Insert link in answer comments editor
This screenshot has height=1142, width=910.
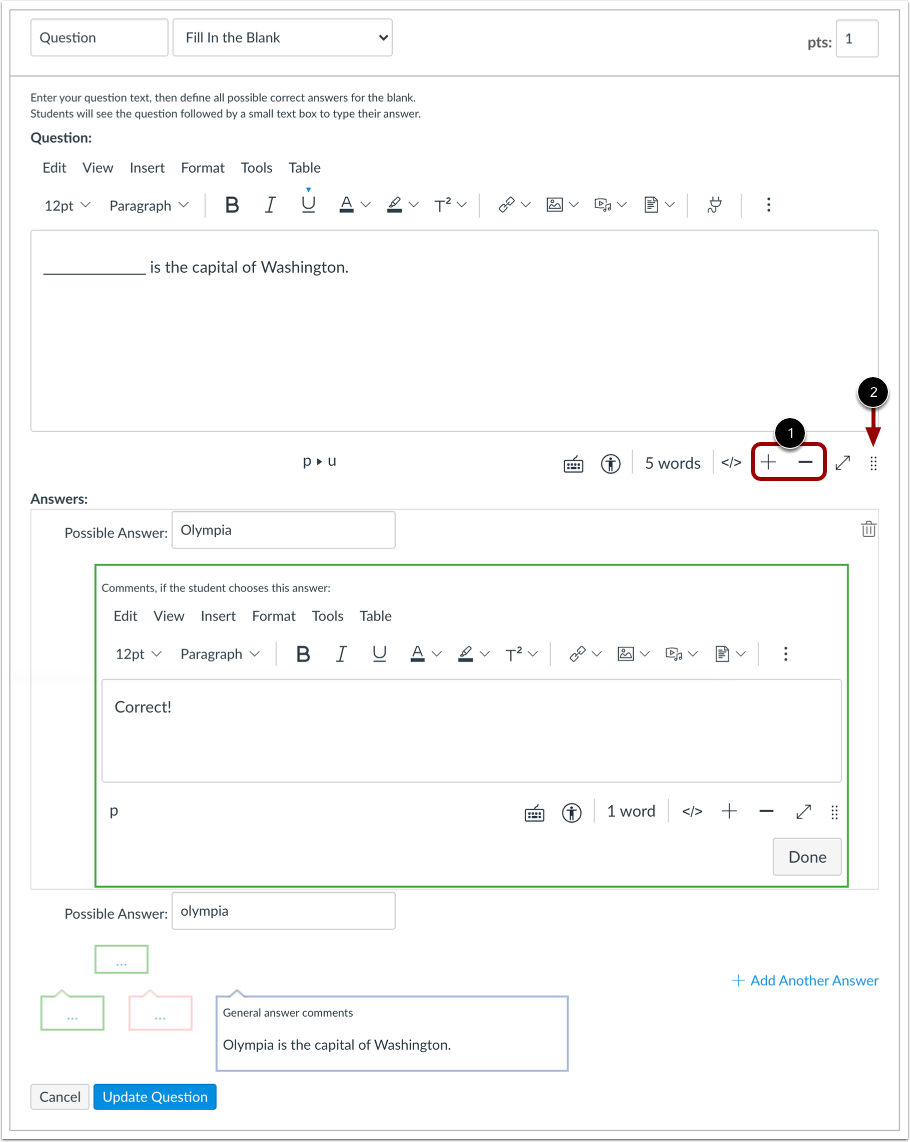pyautogui.click(x=578, y=654)
